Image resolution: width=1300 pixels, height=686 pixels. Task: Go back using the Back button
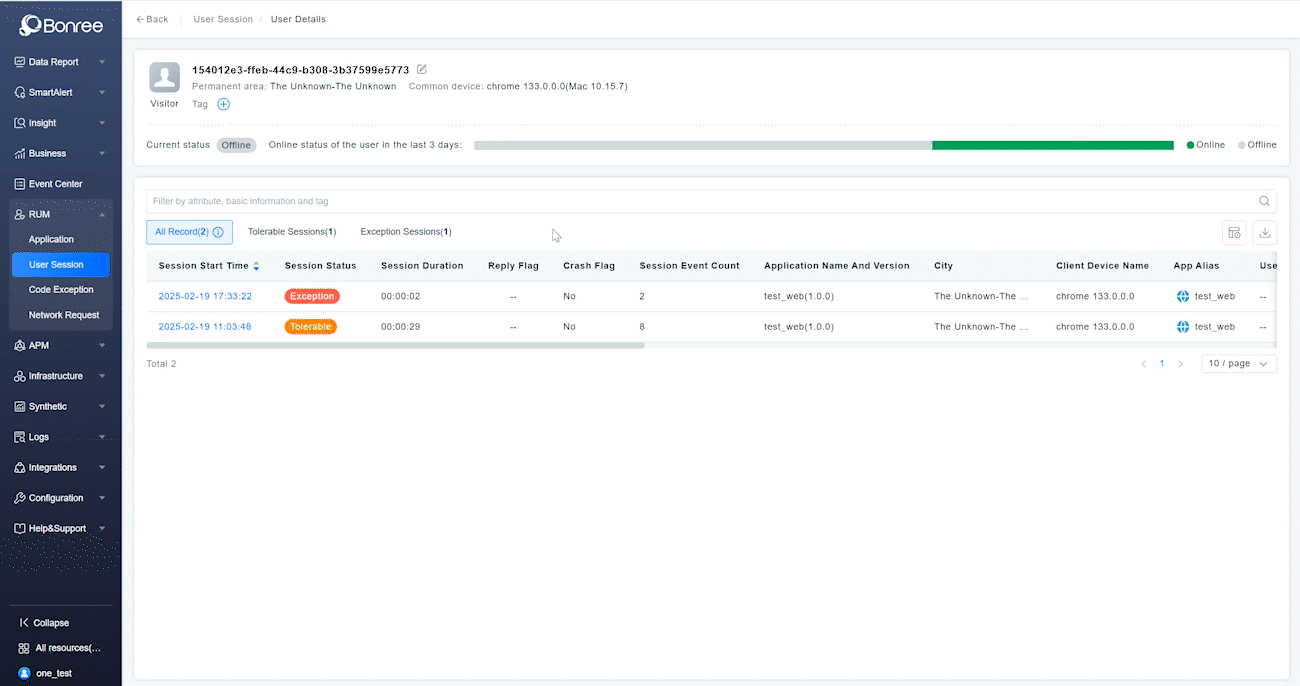click(152, 19)
